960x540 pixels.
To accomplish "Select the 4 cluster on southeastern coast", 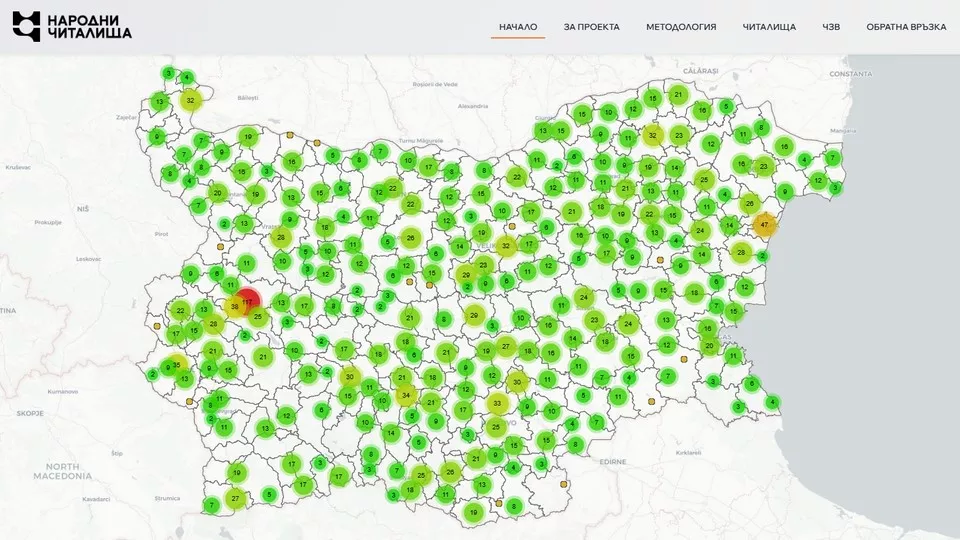I will (772, 402).
